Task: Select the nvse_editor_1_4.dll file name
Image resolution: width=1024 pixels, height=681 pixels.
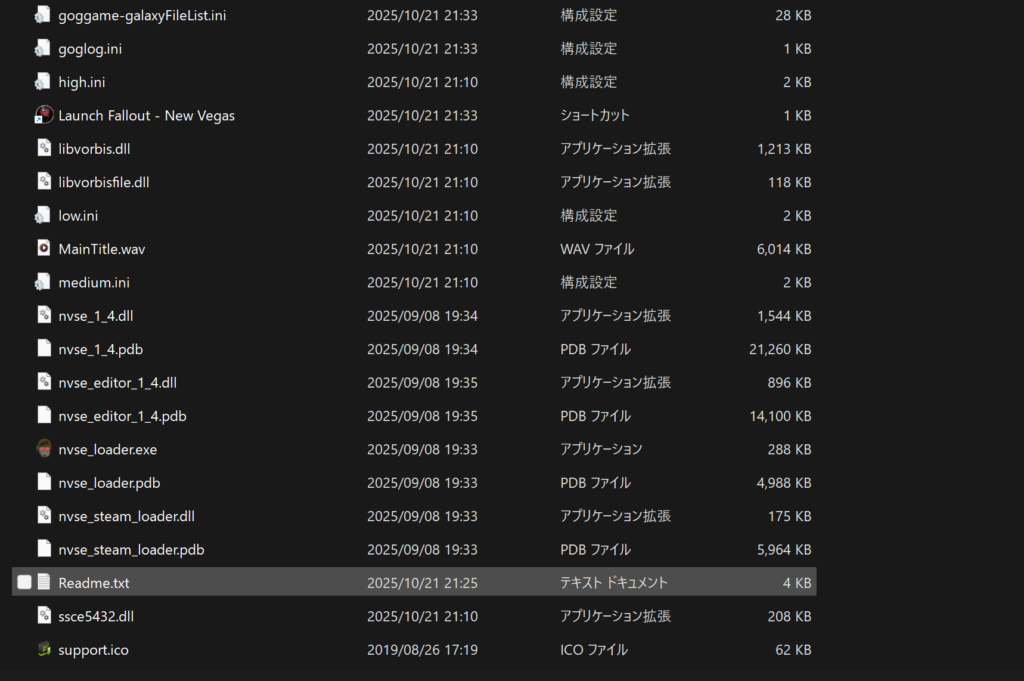Action: tap(118, 382)
